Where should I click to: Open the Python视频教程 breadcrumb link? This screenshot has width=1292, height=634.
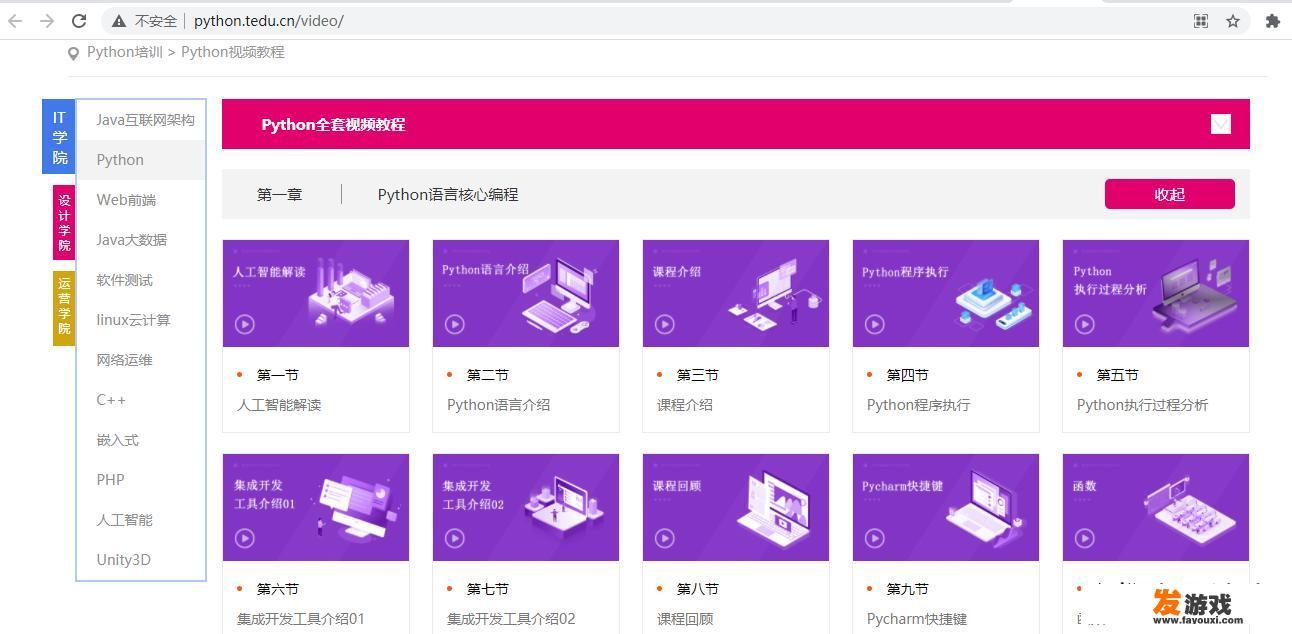click(x=233, y=52)
